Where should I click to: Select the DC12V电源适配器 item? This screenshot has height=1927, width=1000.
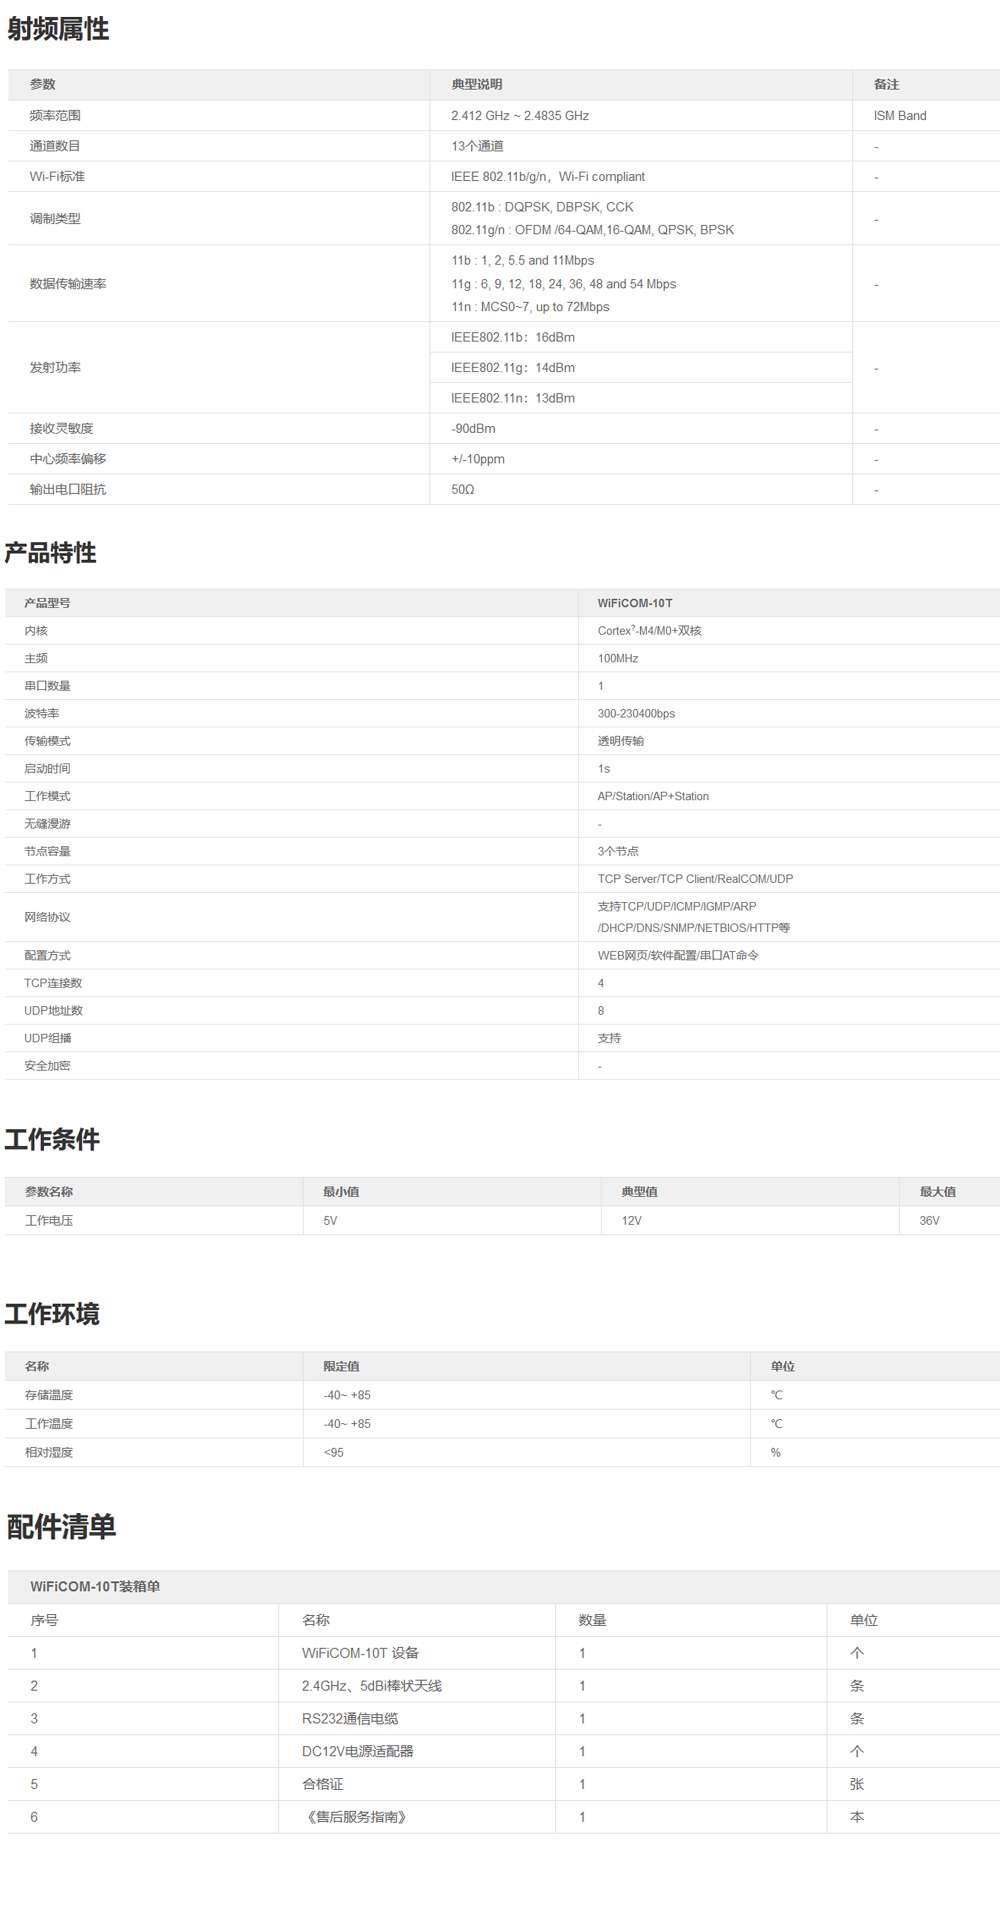pyautogui.click(x=358, y=1752)
